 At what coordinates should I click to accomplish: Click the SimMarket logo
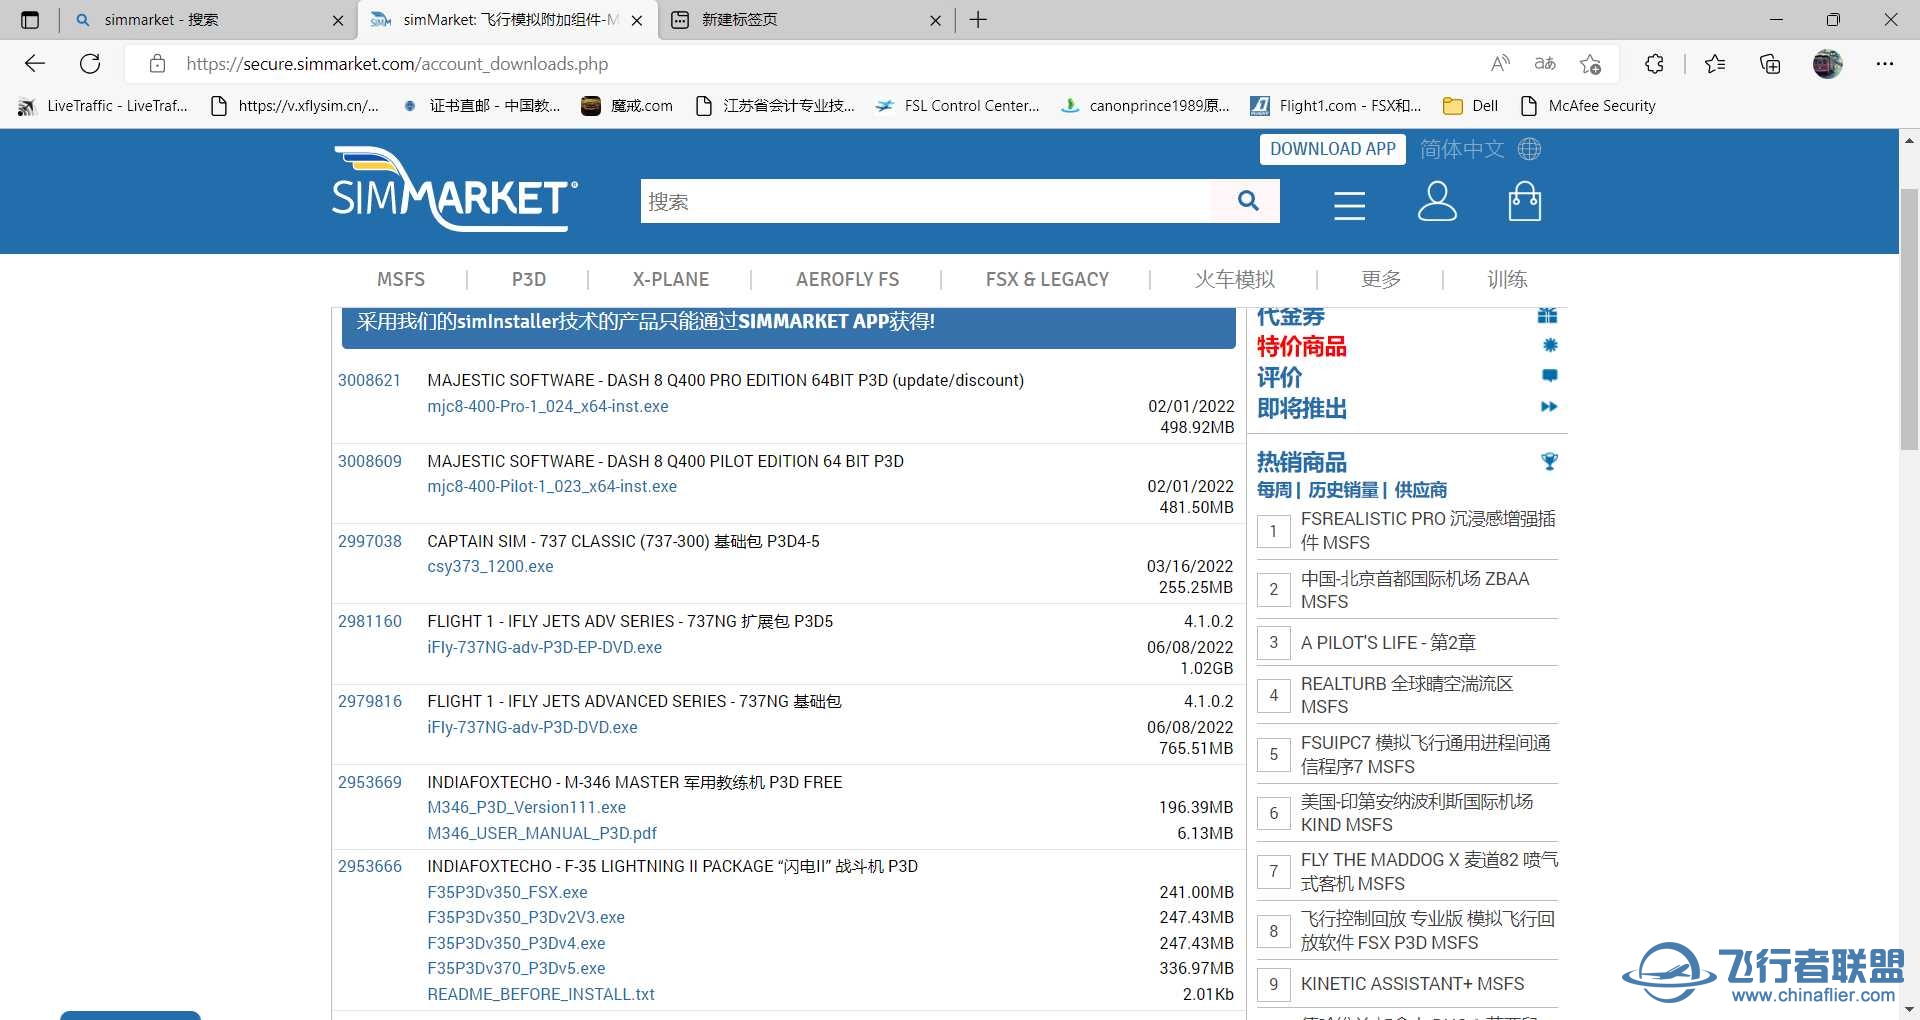tap(455, 189)
